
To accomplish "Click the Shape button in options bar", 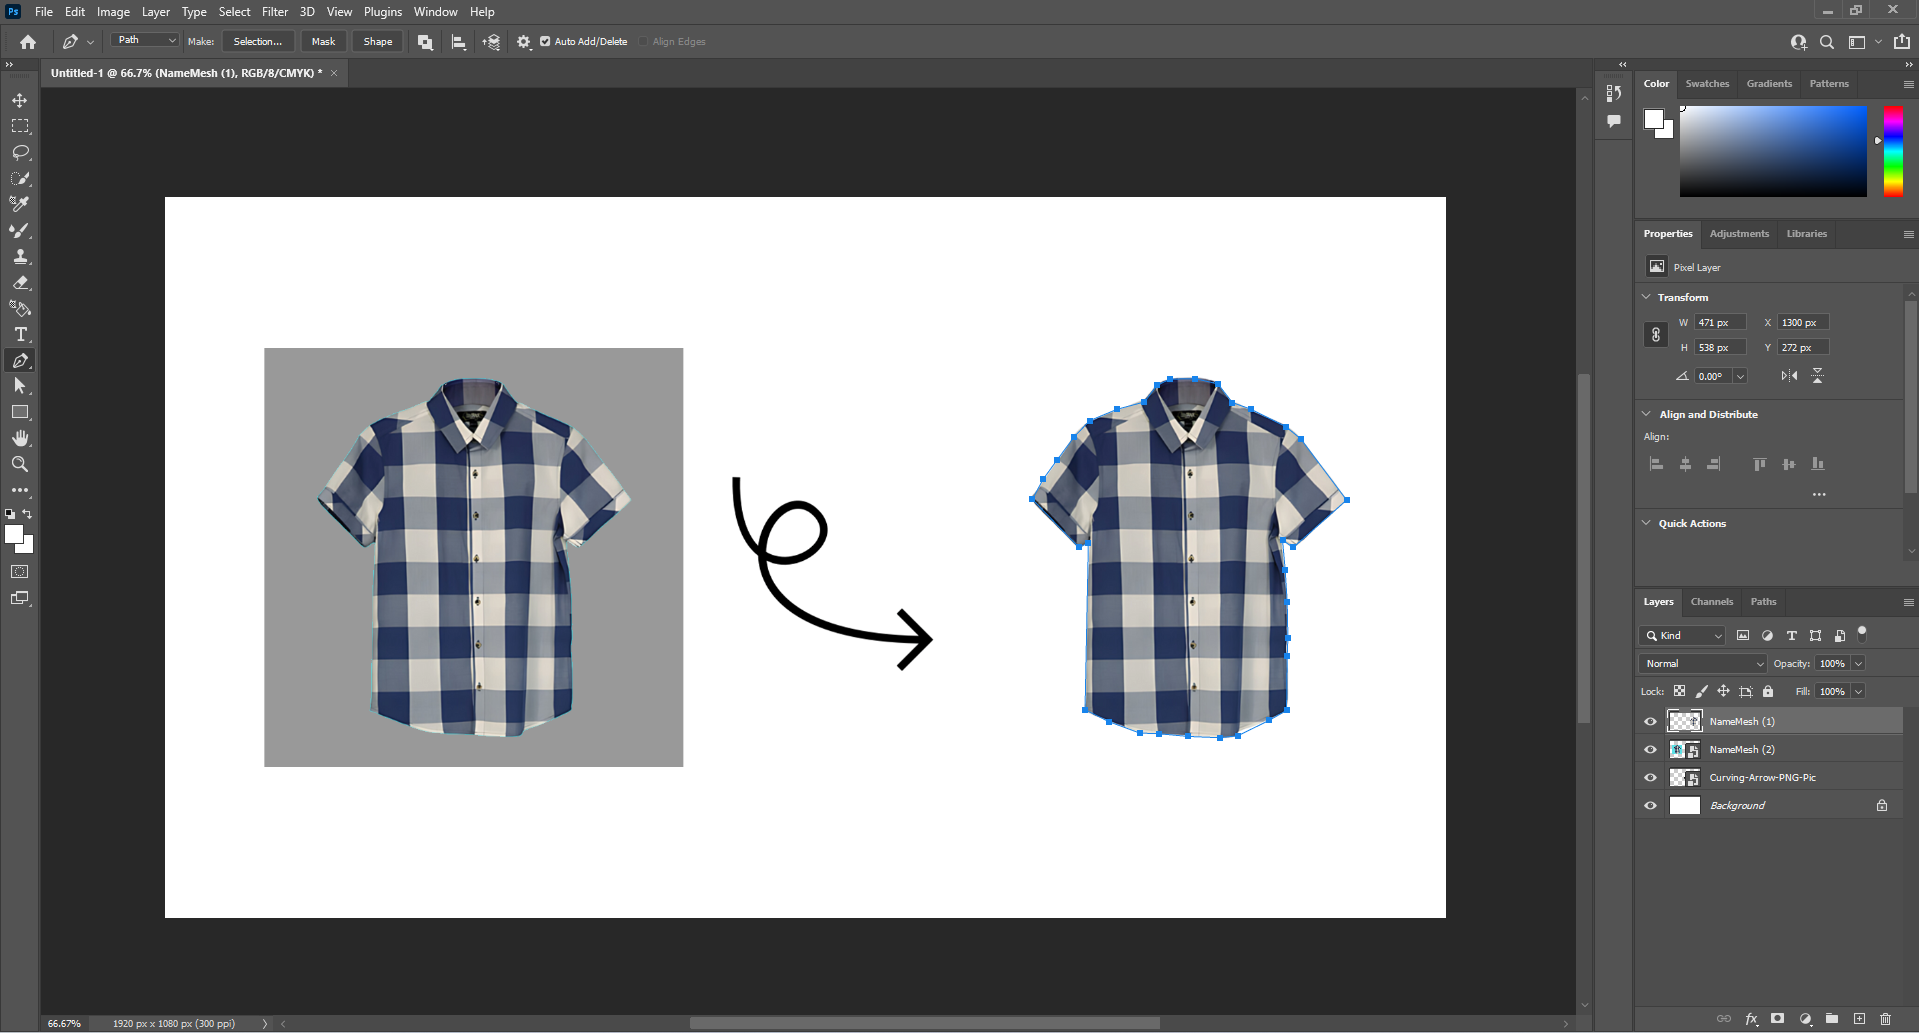I will click(x=377, y=41).
